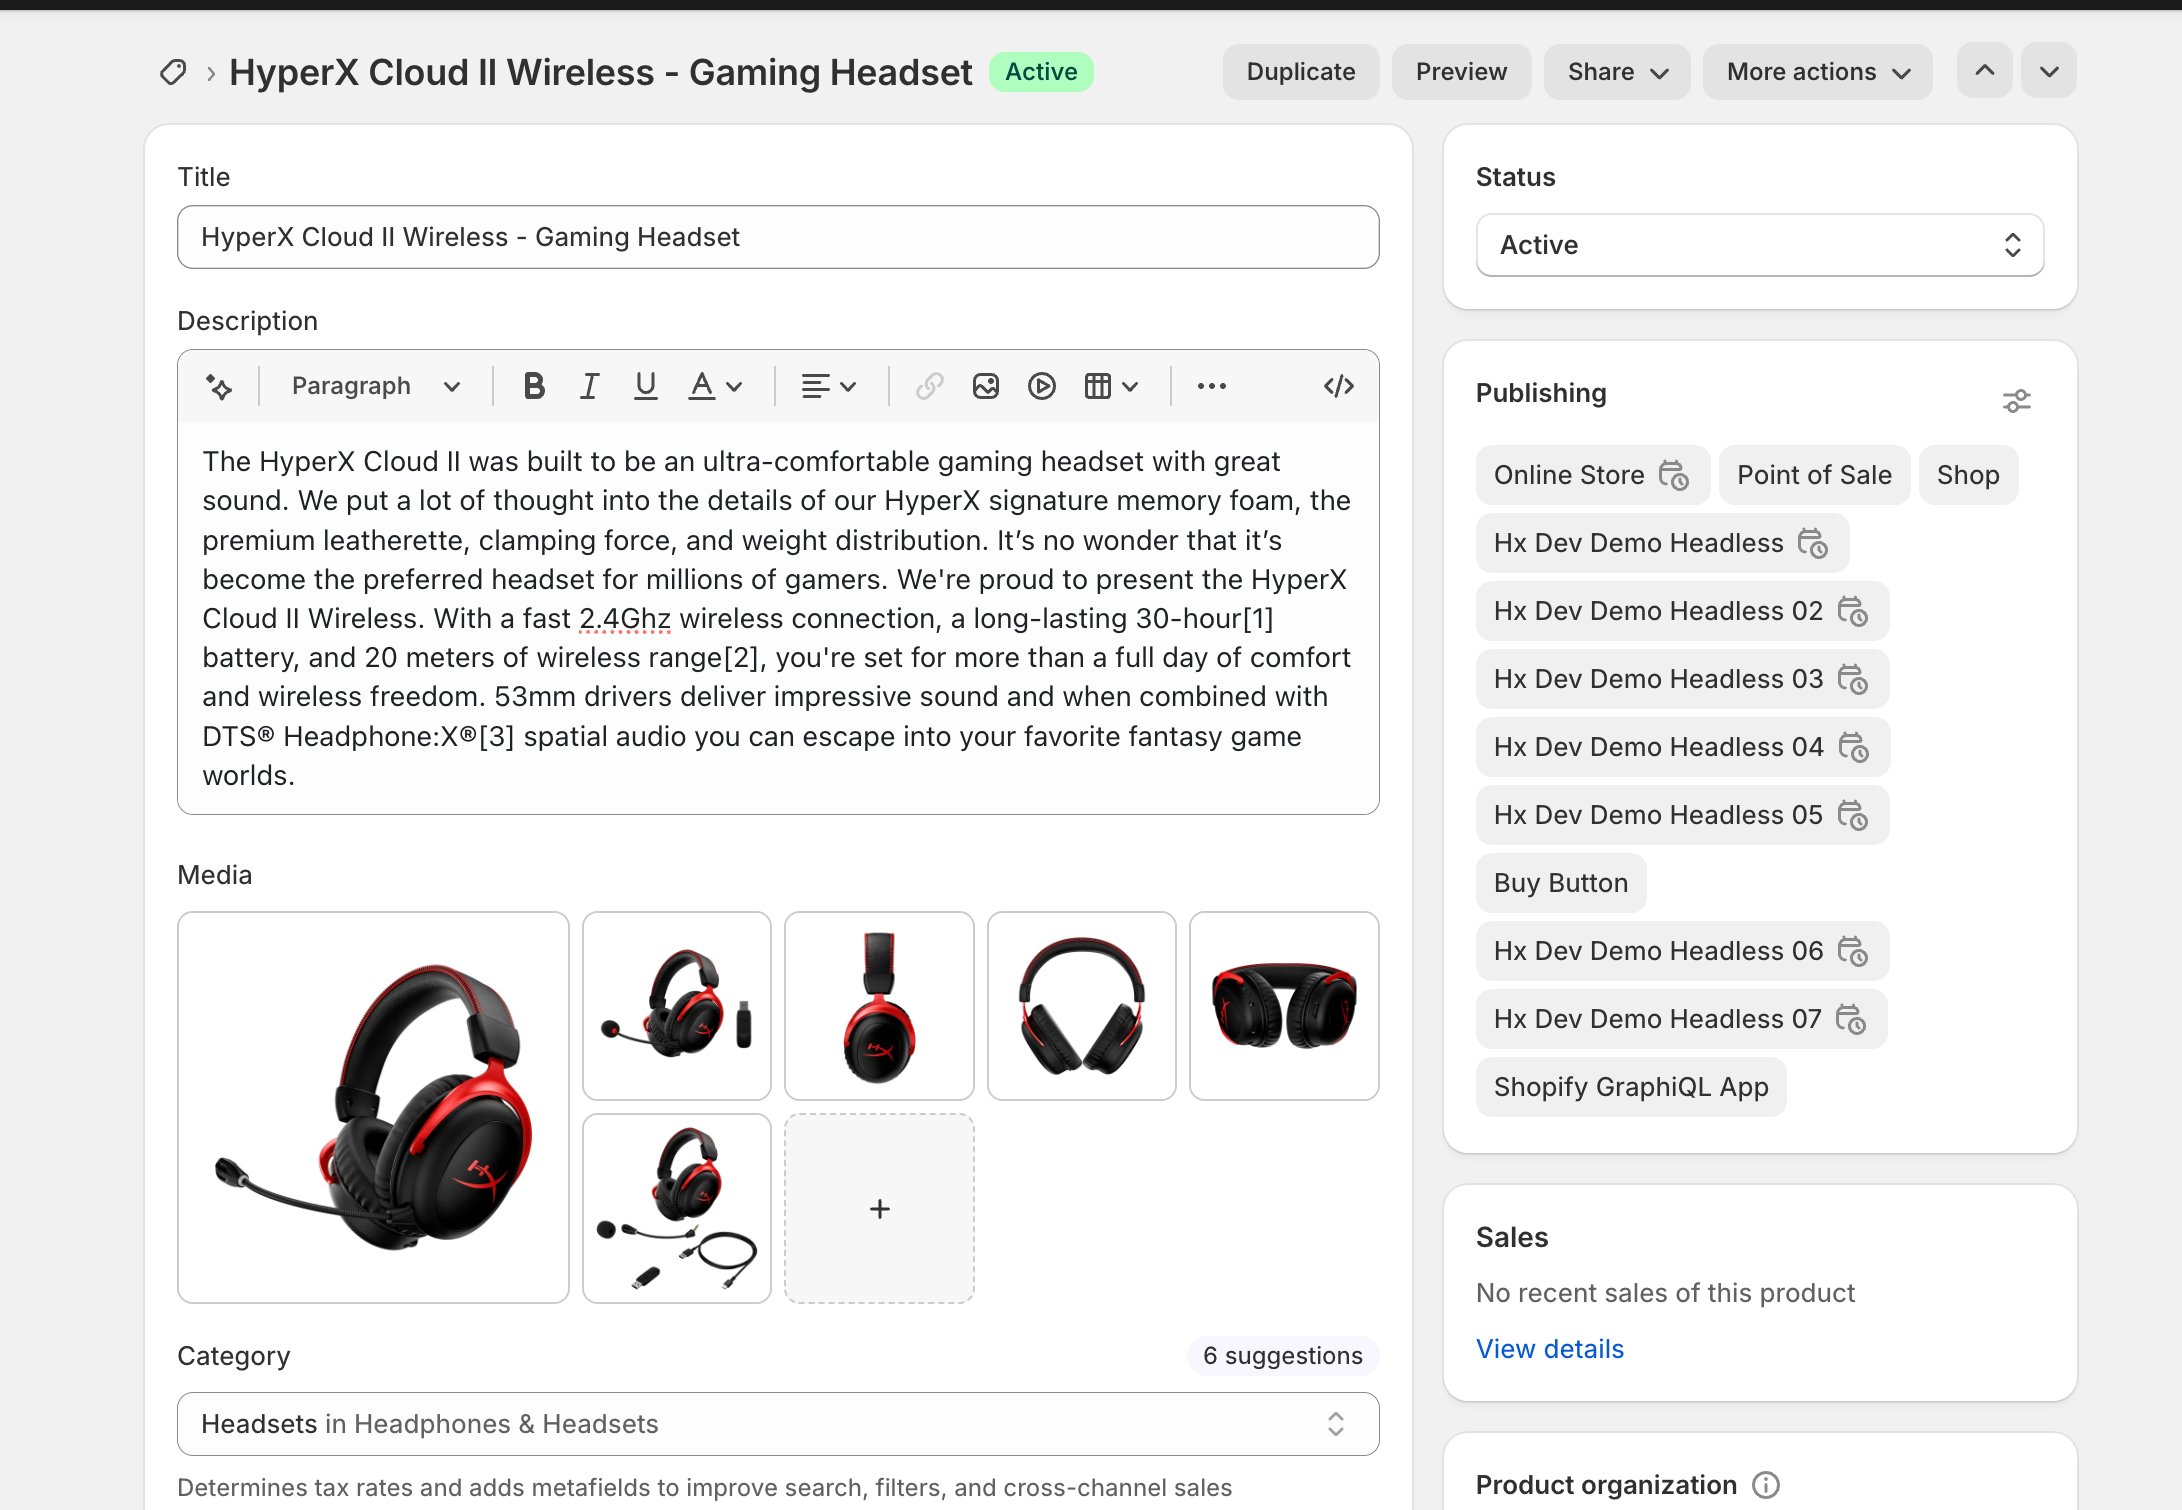Open the Publishing channels management icon

(2017, 400)
